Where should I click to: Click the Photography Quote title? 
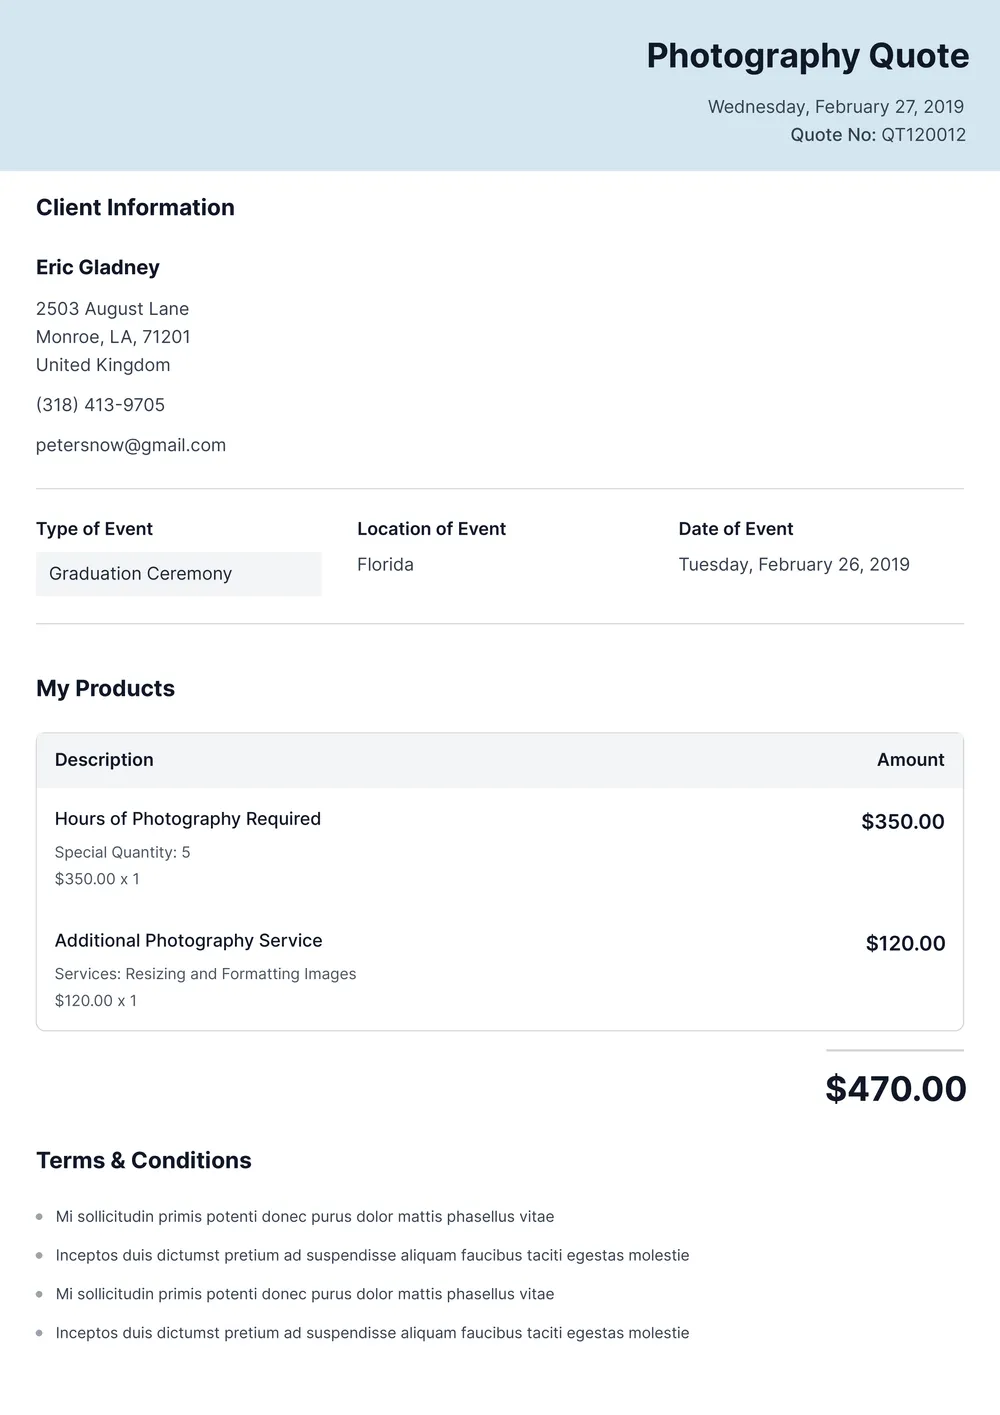pyautogui.click(x=807, y=56)
